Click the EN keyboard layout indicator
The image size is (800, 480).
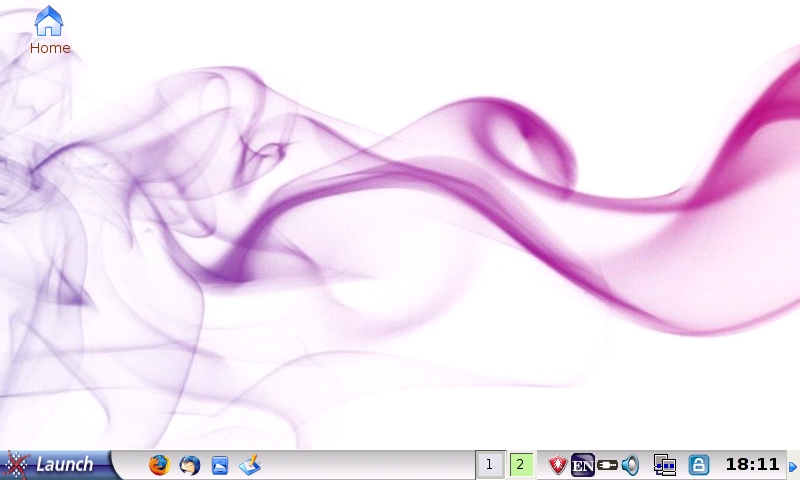(583, 465)
